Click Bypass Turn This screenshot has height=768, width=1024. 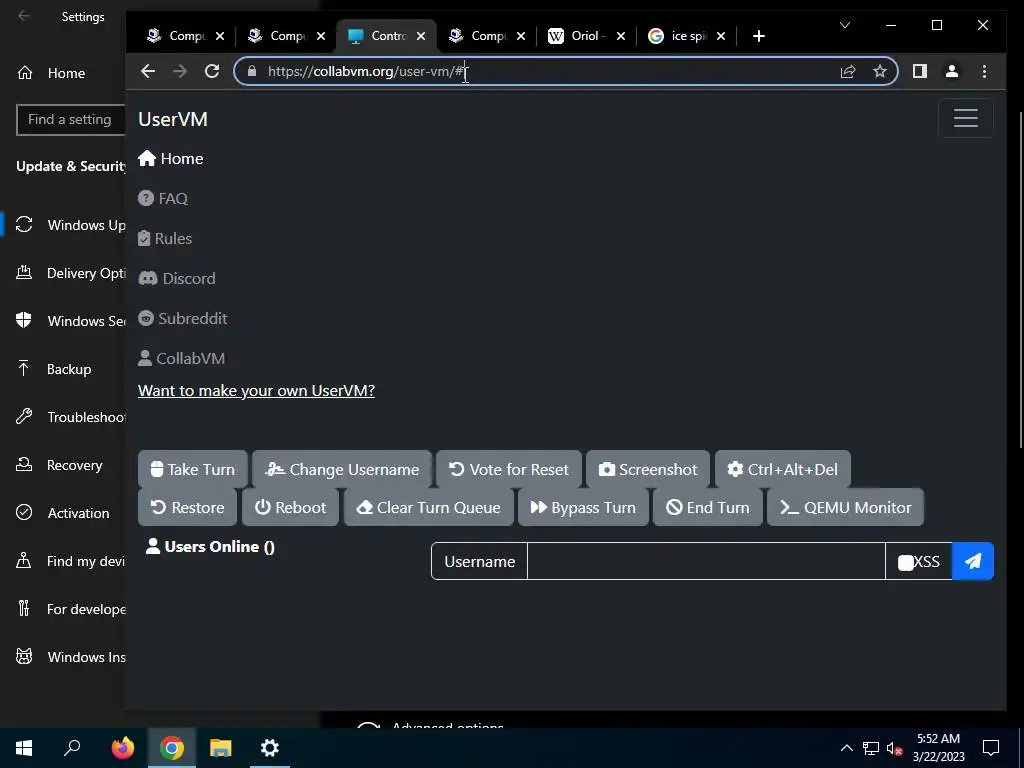[583, 507]
